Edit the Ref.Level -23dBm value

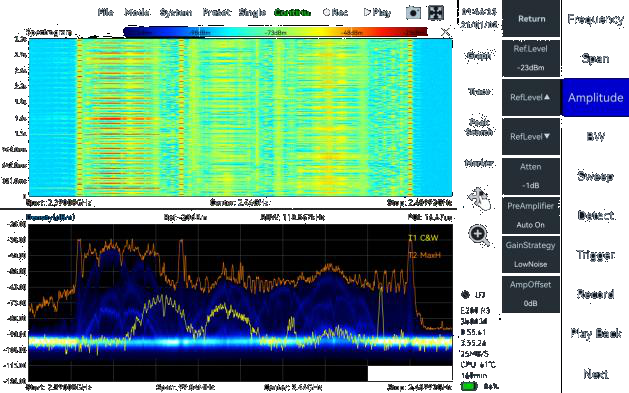[x=531, y=58]
